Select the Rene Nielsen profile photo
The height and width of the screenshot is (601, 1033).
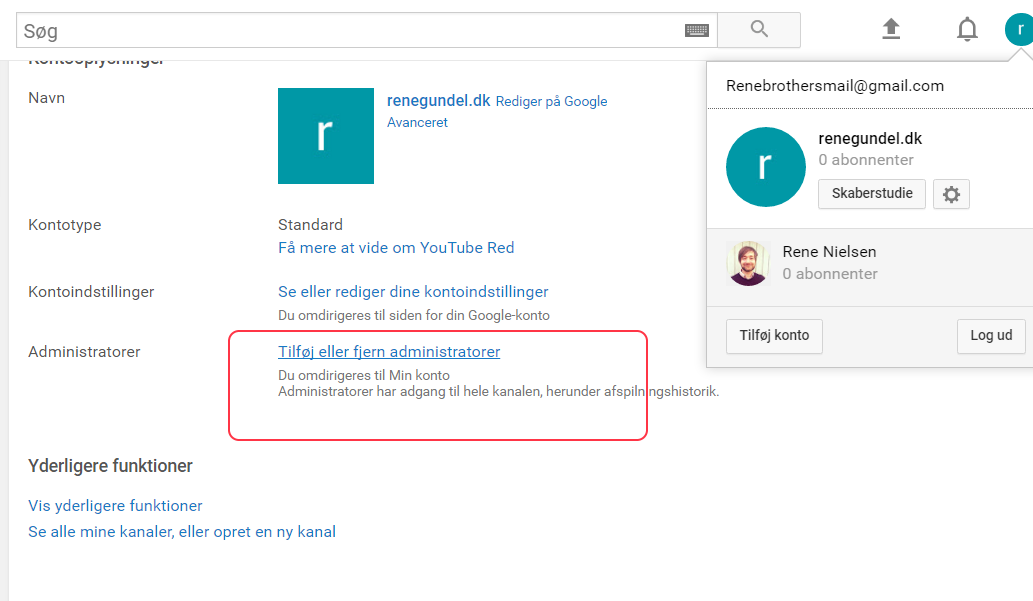[748, 263]
